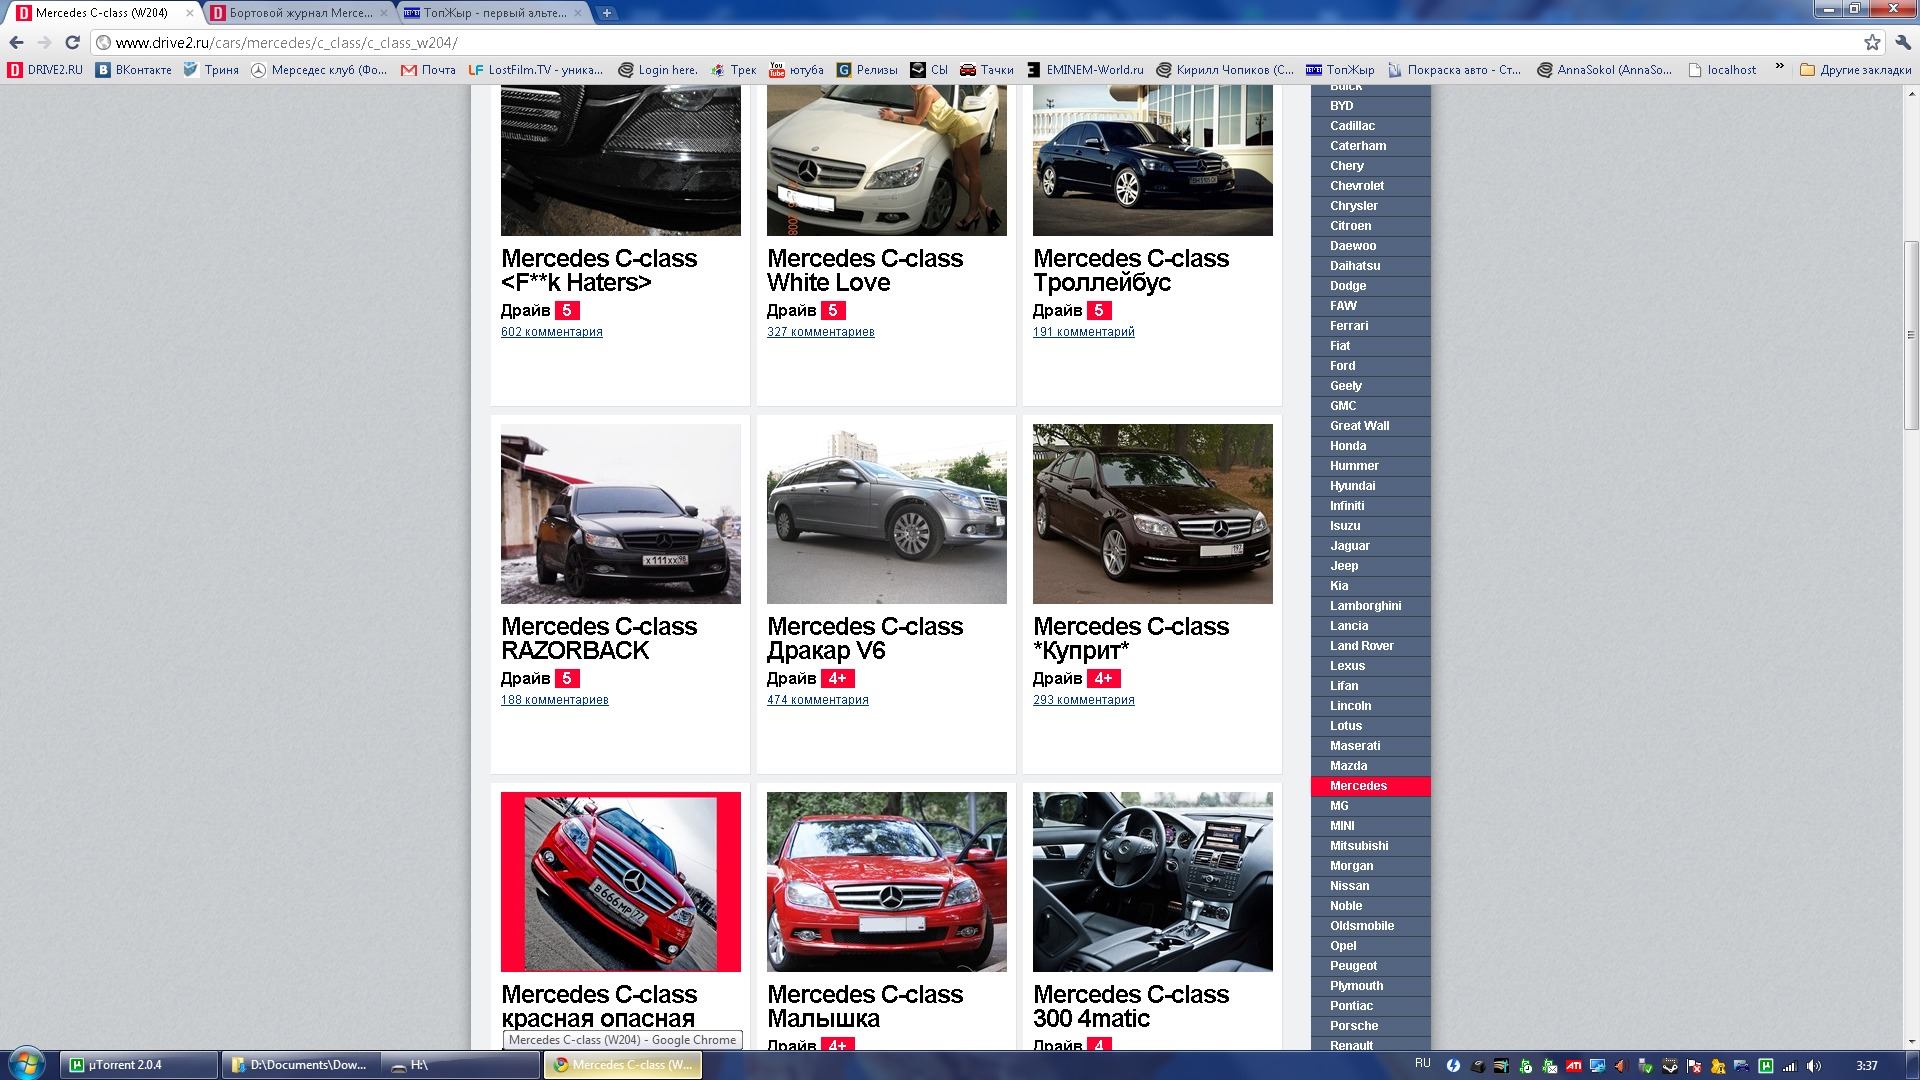Open the H:\ drive taskbar button

coord(461,1065)
